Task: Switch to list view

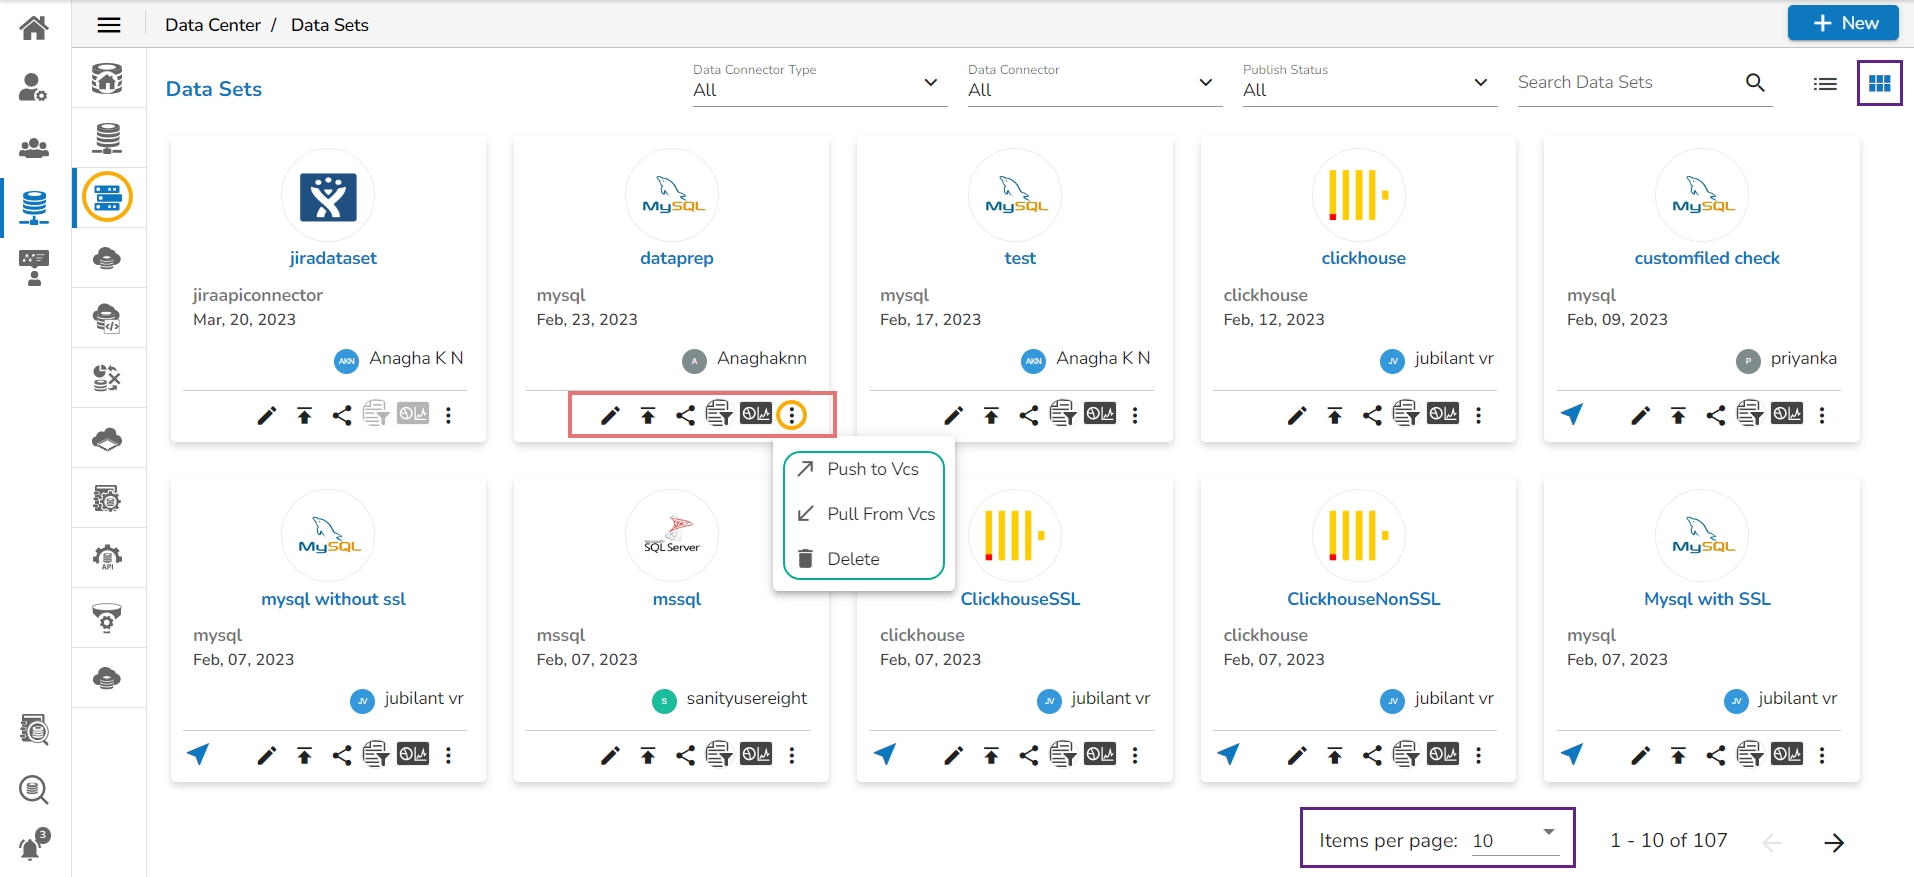Action: tap(1825, 84)
